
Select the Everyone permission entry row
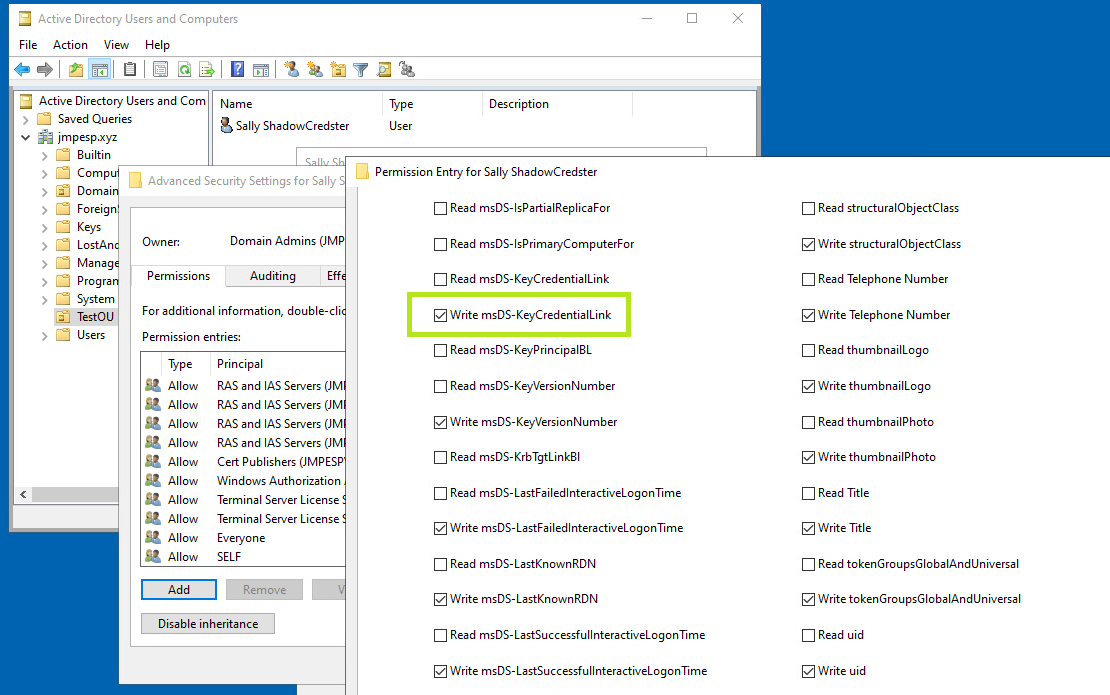(x=244, y=537)
